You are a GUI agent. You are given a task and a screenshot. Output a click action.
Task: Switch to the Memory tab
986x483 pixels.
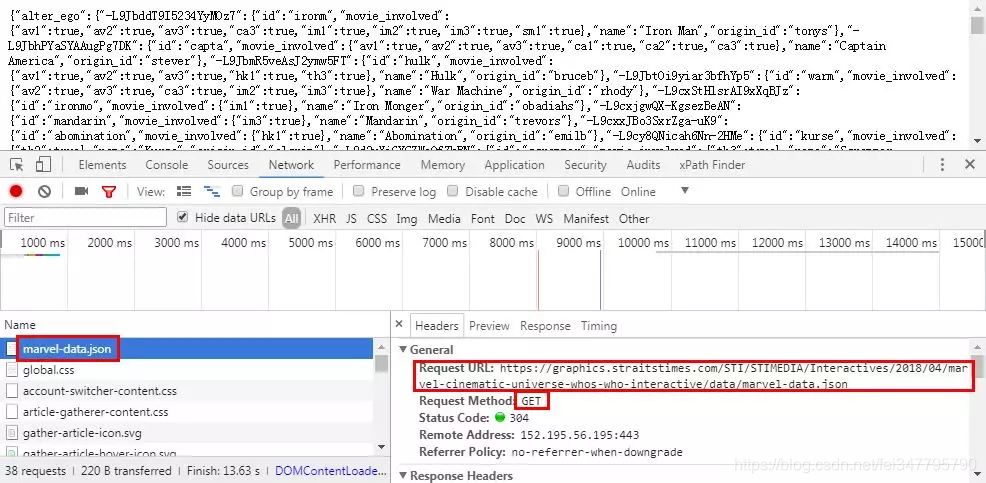pyautogui.click(x=443, y=165)
